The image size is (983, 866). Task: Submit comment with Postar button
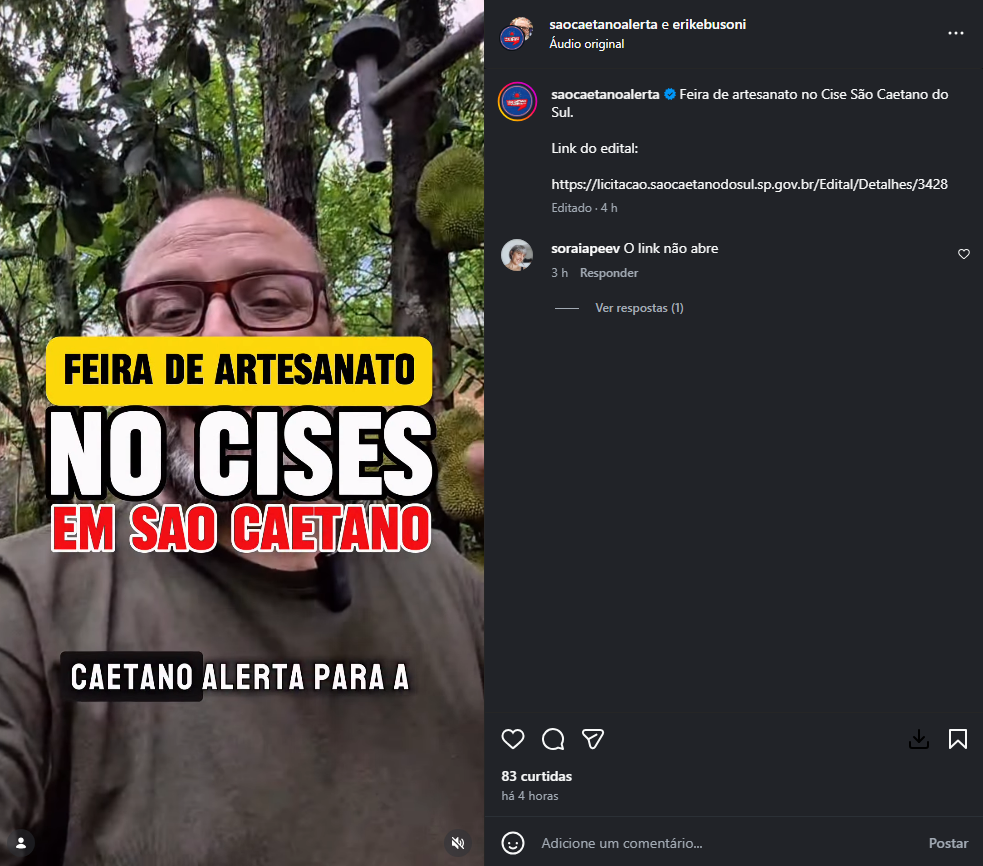tap(948, 843)
